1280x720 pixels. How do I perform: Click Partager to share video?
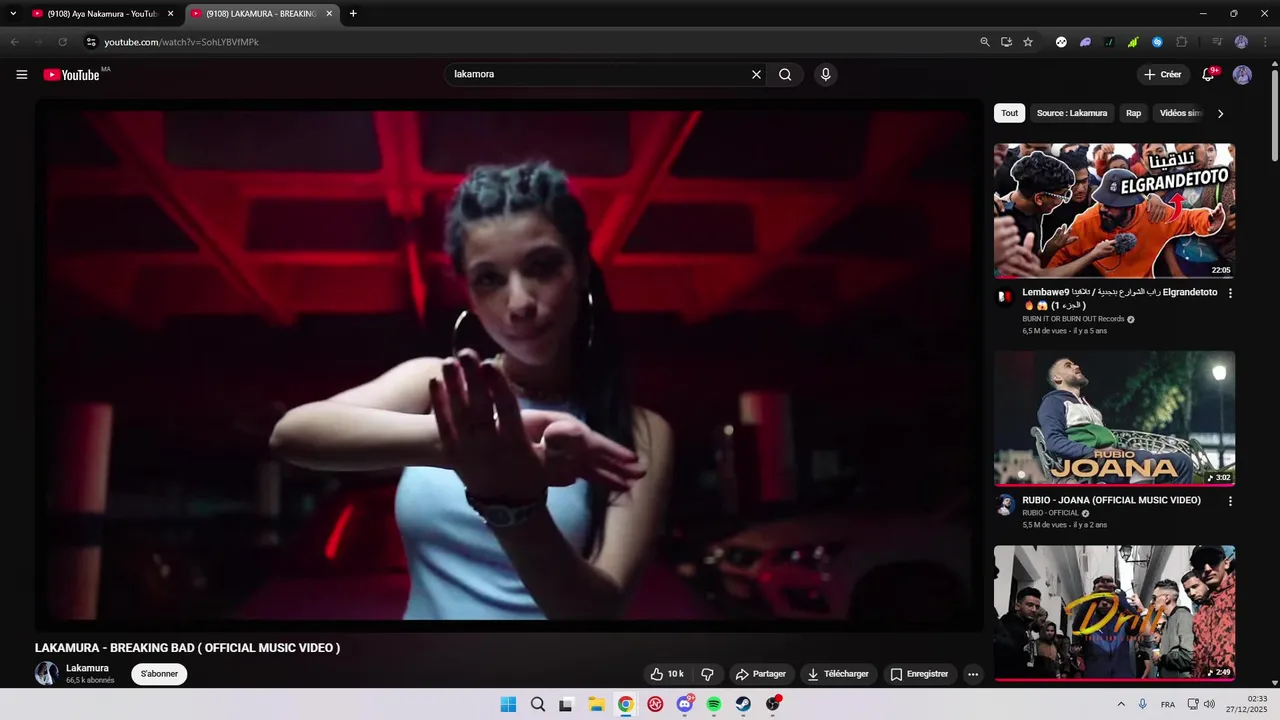760,674
